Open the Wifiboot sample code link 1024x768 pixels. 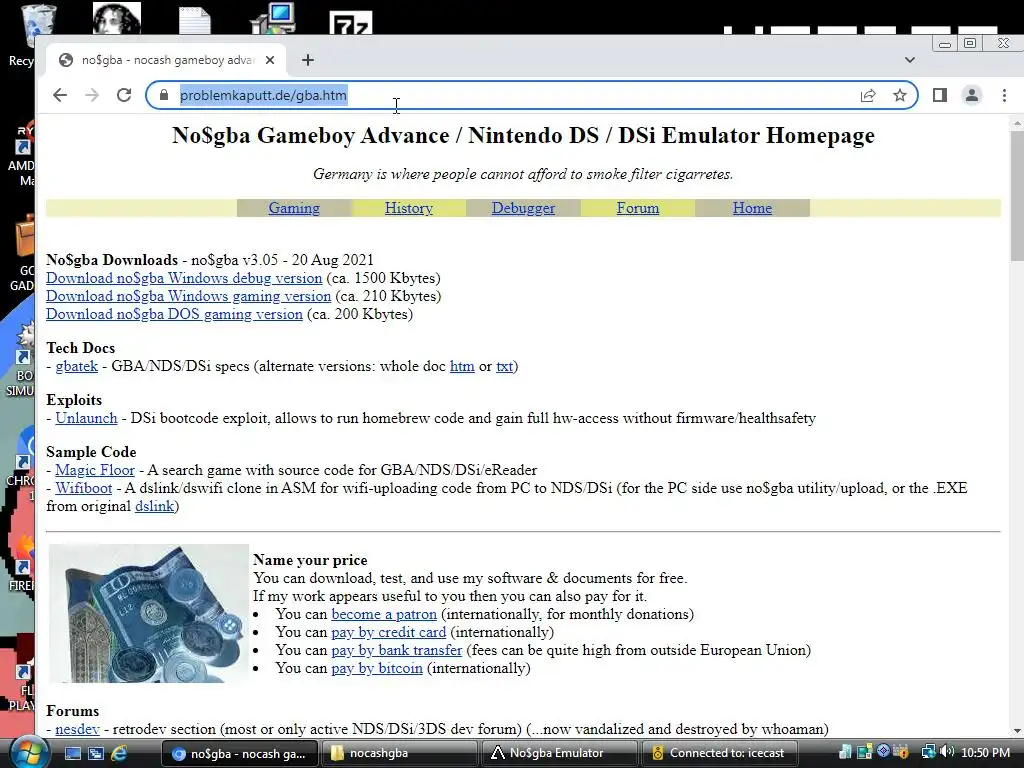[84, 488]
